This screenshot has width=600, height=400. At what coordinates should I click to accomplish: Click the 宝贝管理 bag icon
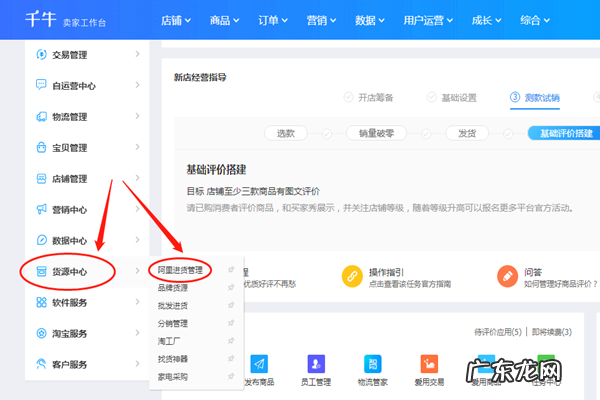[x=41, y=147]
